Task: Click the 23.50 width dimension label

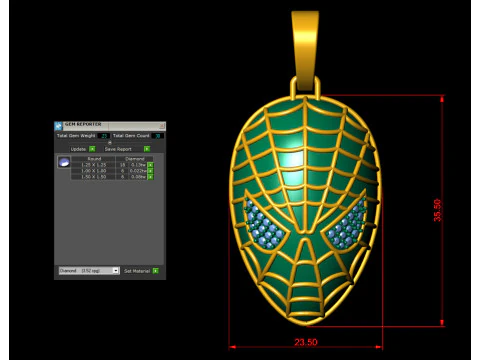Action: pyautogui.click(x=306, y=342)
